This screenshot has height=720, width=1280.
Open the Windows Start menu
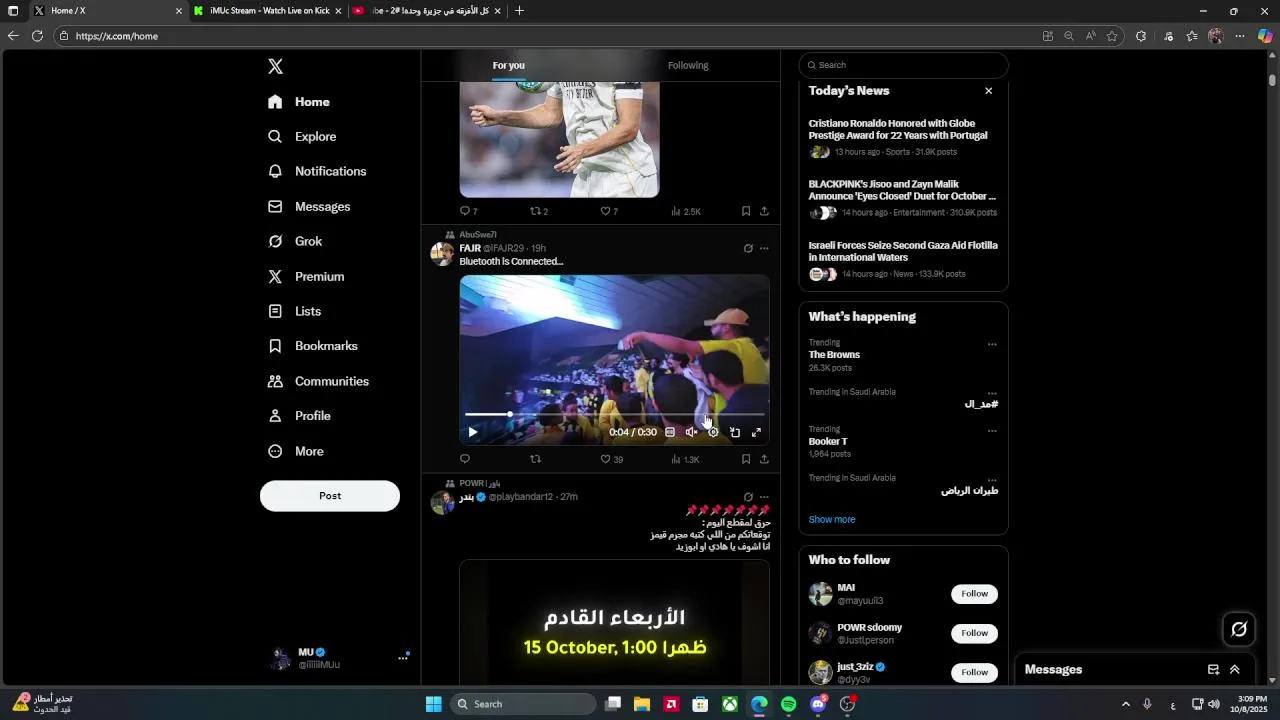coord(434,705)
